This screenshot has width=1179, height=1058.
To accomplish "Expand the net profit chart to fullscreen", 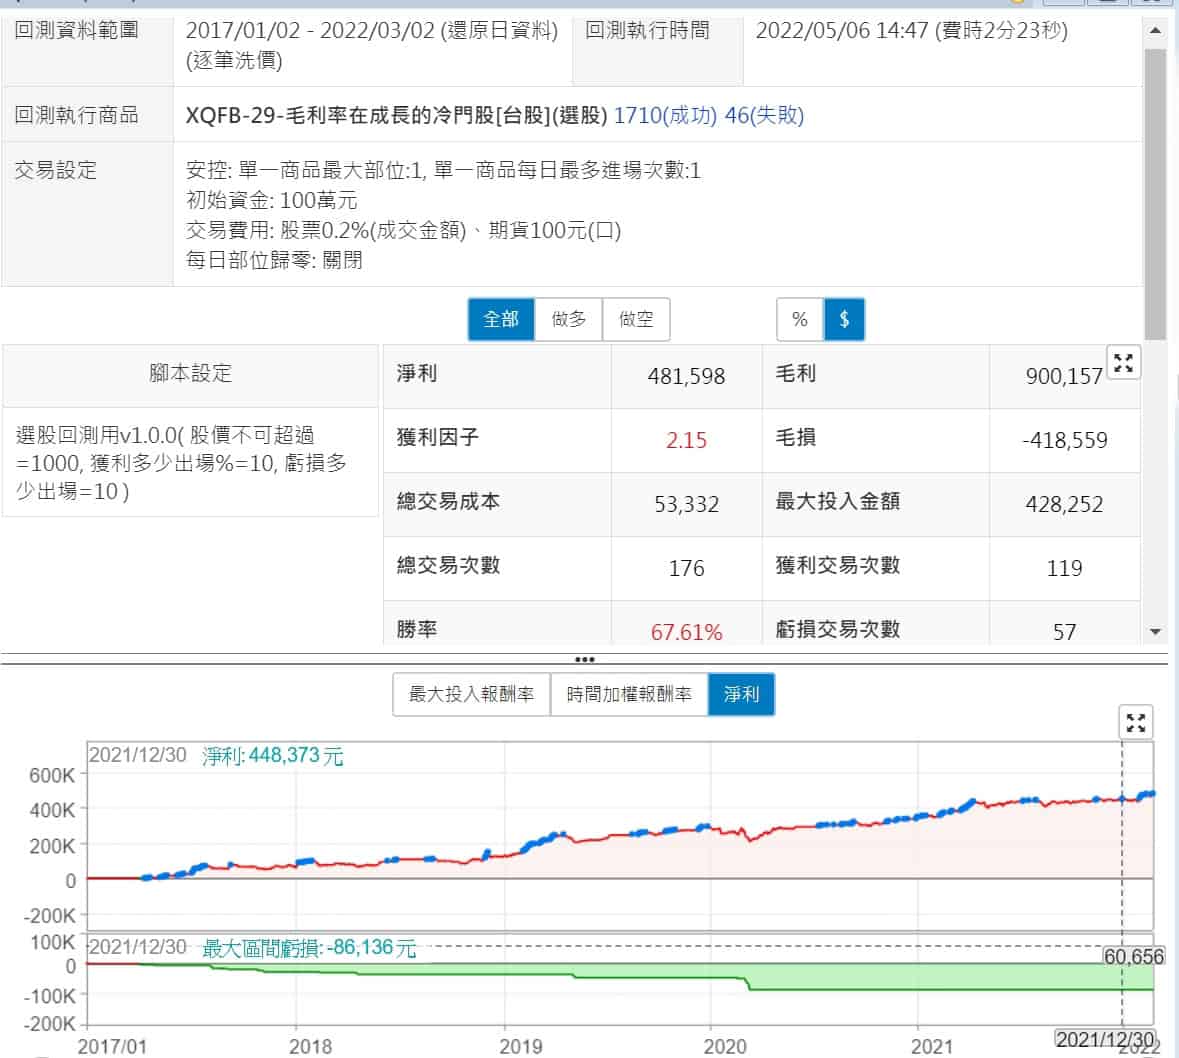I will click(1135, 722).
